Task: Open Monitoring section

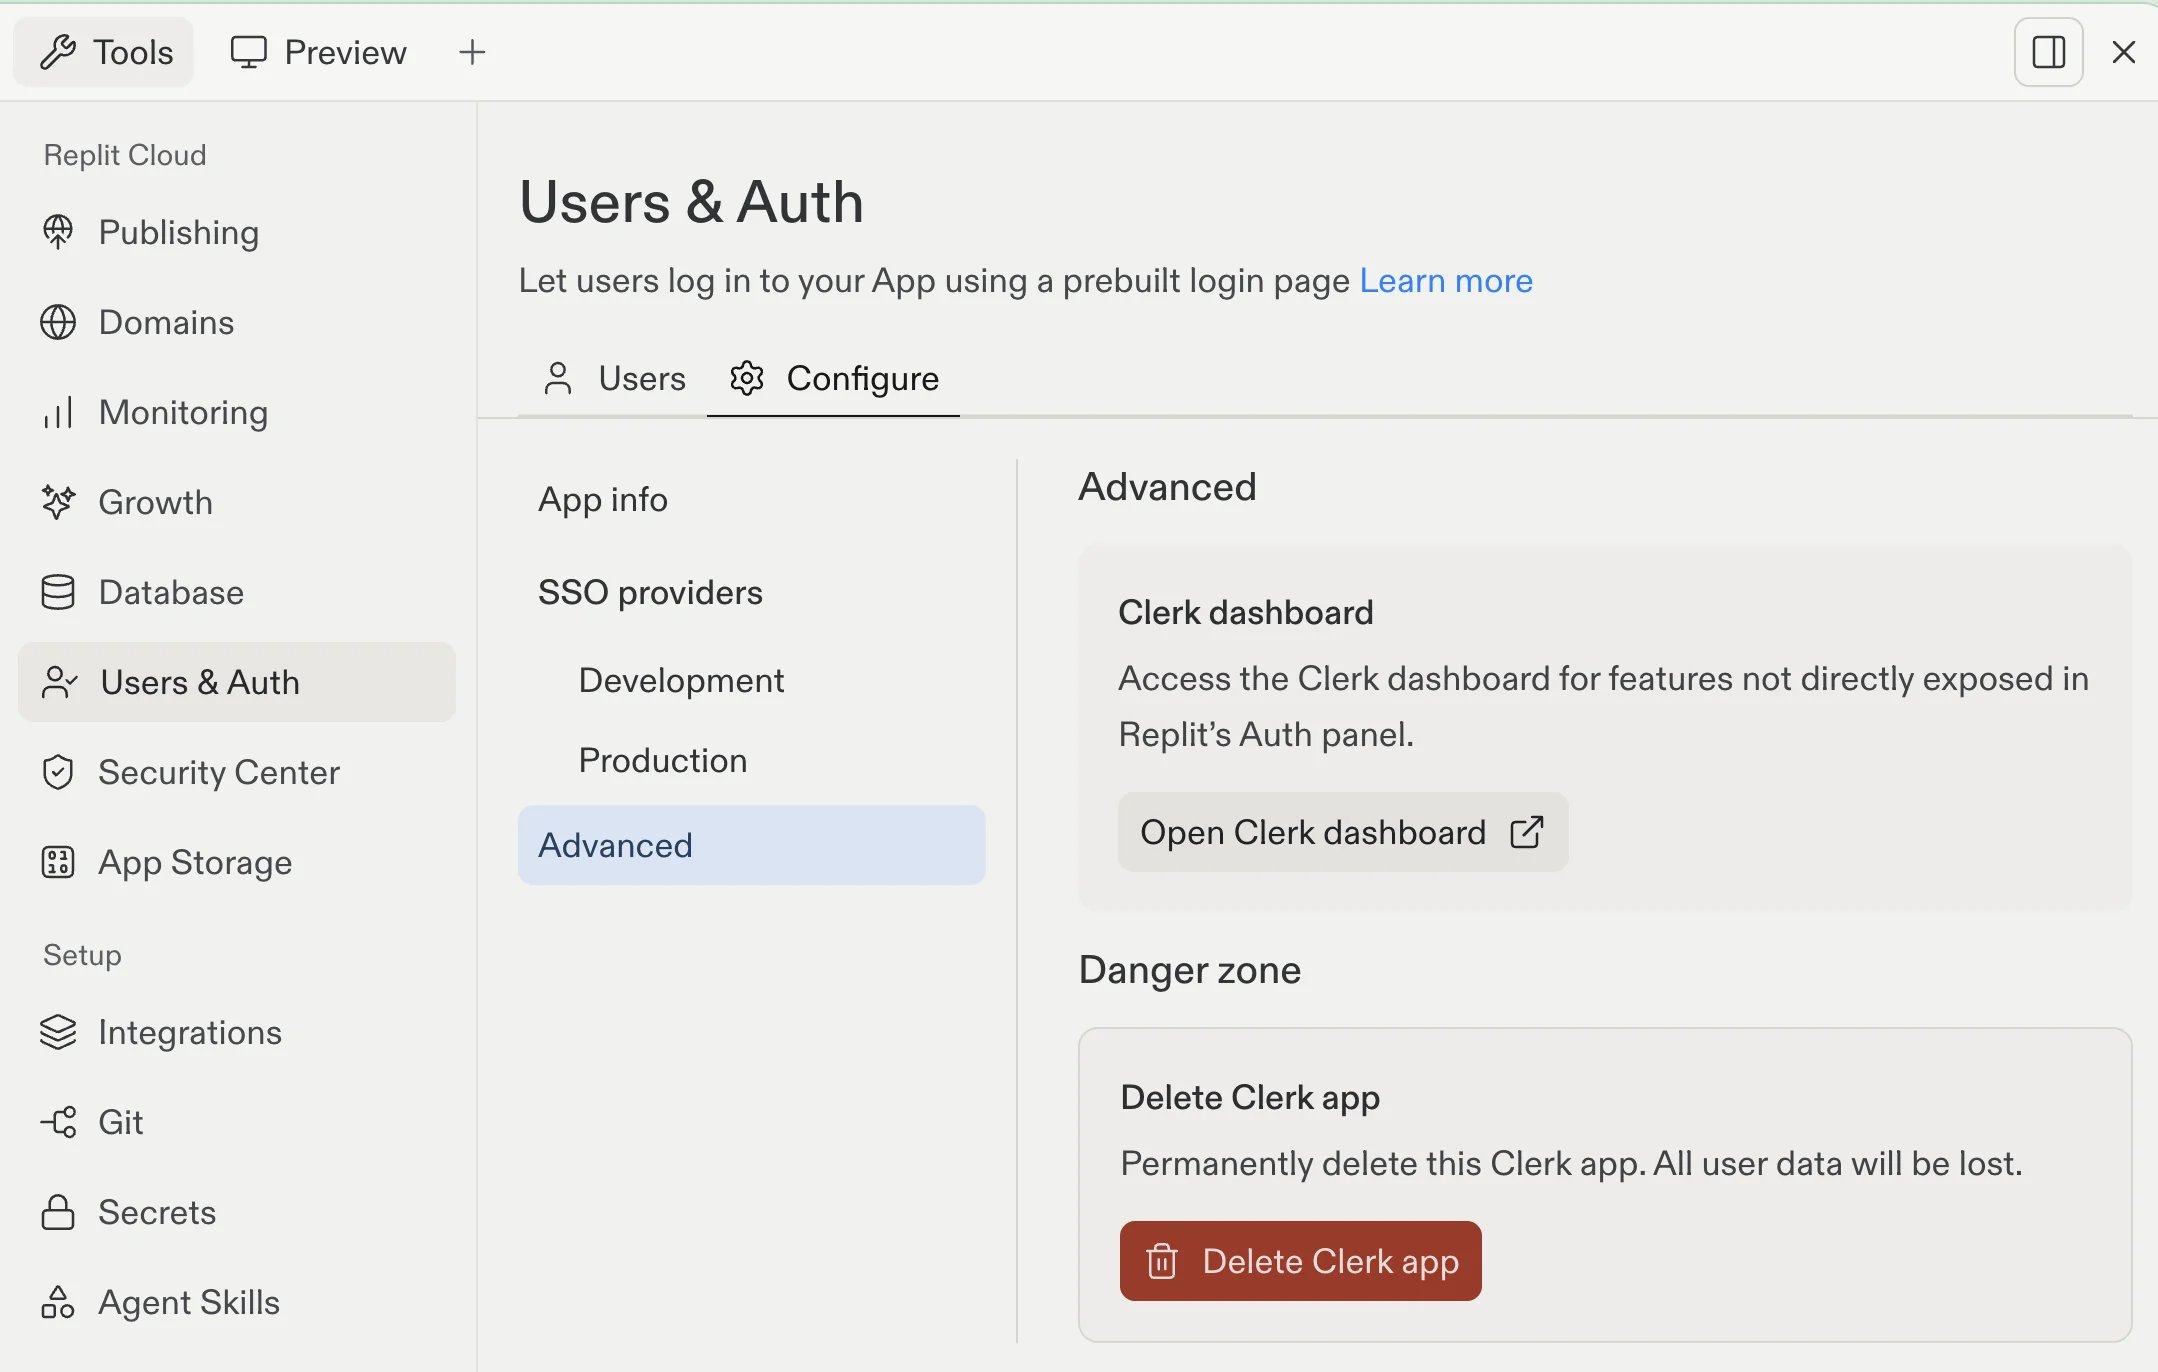Action: (x=237, y=412)
